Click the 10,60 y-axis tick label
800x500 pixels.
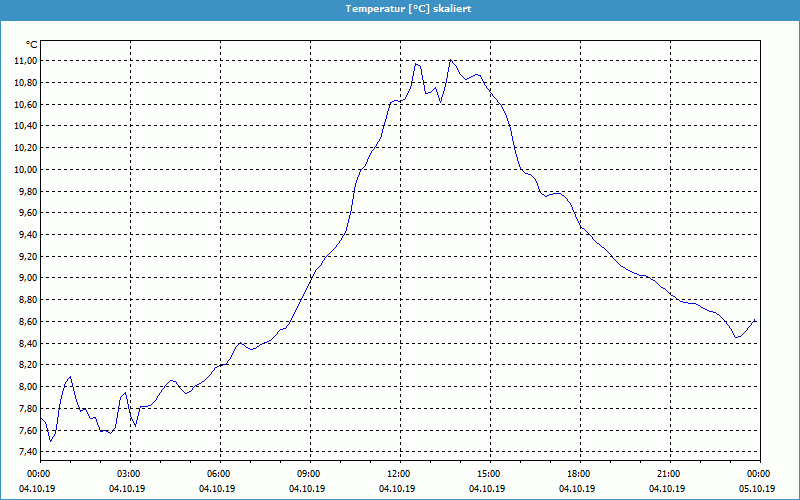coord(24,105)
